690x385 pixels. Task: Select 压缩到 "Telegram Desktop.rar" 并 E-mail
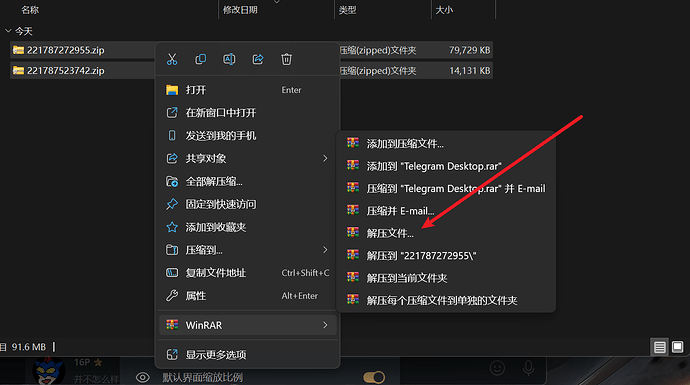[x=446, y=188]
